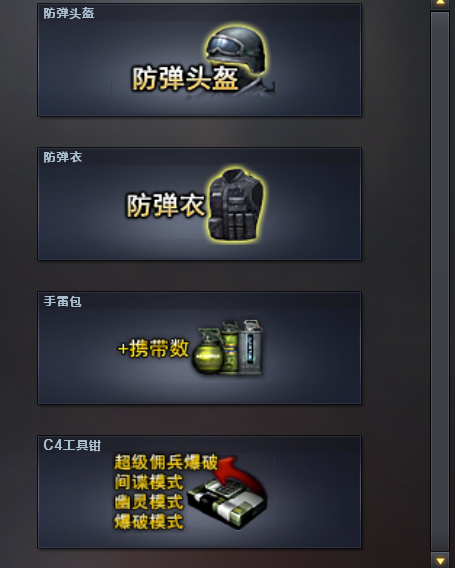
Task: Click the scroll up arrow
Action: [440, 3]
